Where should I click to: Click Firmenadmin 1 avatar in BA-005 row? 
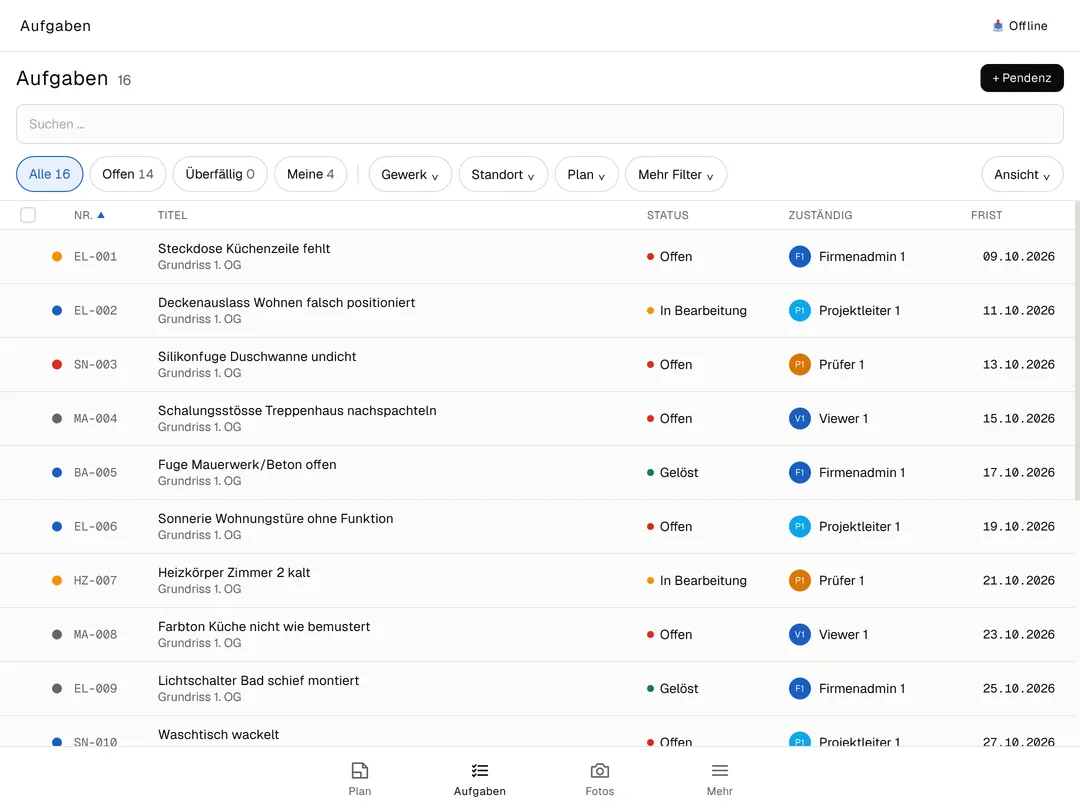click(x=800, y=472)
